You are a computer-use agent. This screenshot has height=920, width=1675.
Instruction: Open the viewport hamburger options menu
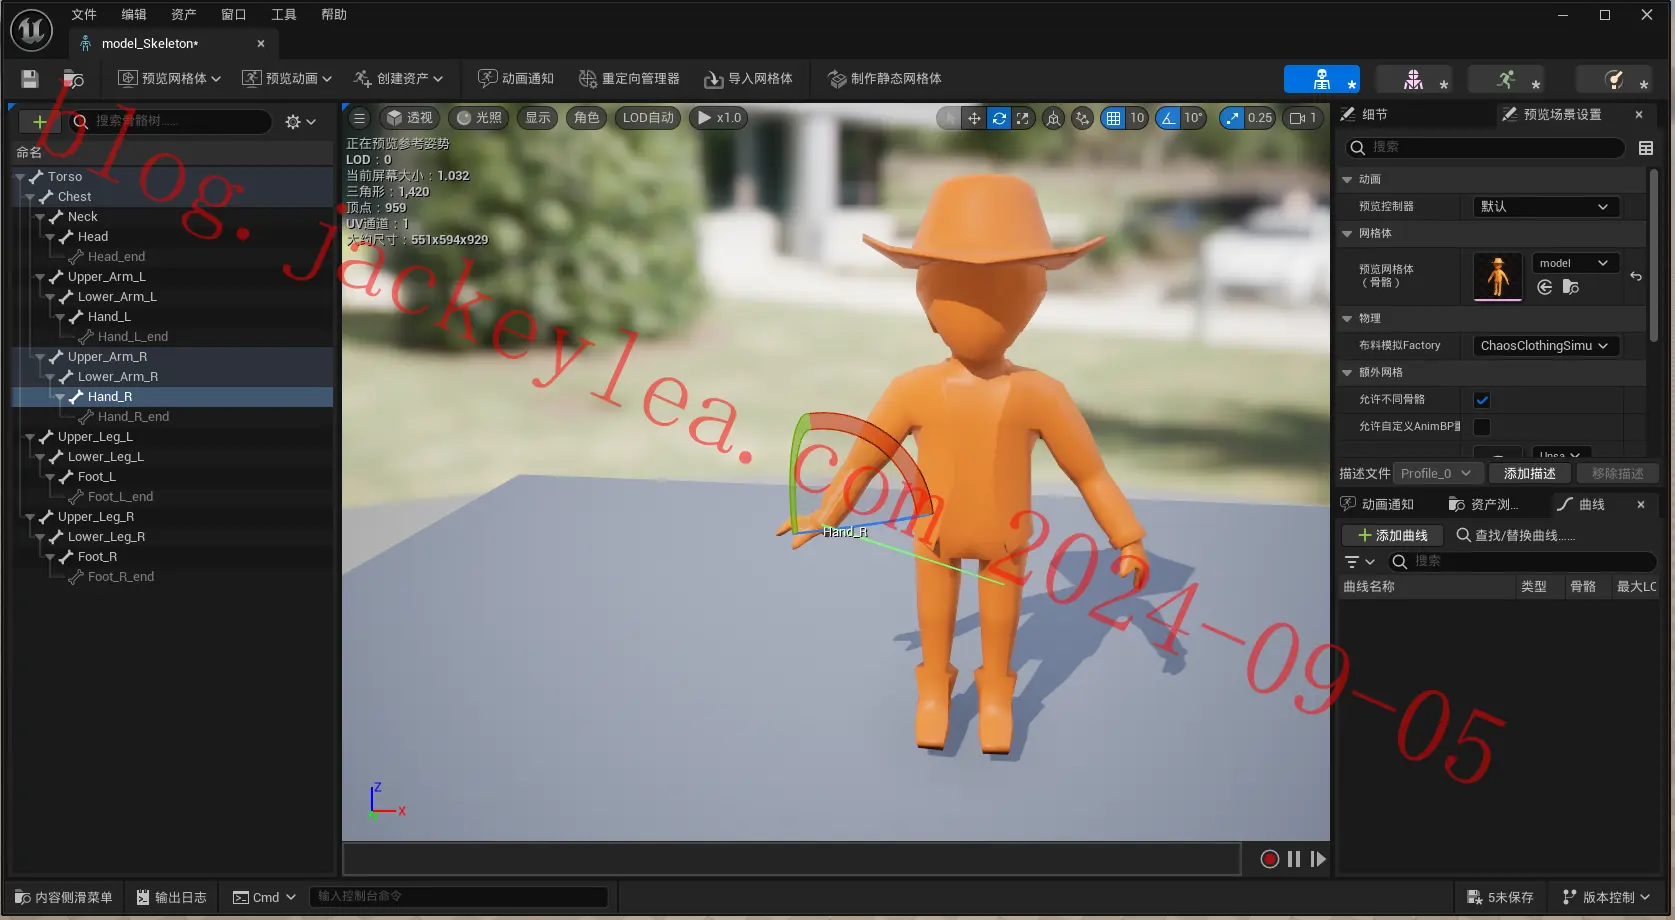(x=360, y=118)
